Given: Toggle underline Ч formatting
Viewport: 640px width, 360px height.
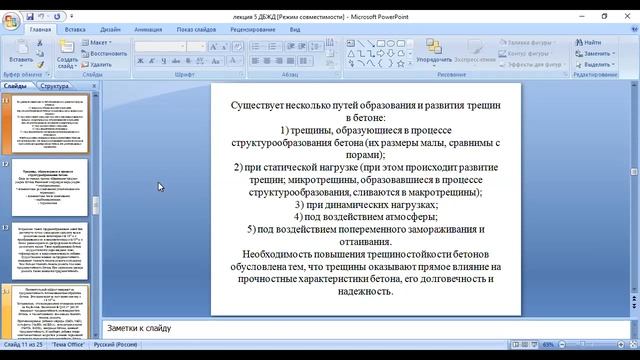Looking at the screenshot, I should (x=164, y=61).
